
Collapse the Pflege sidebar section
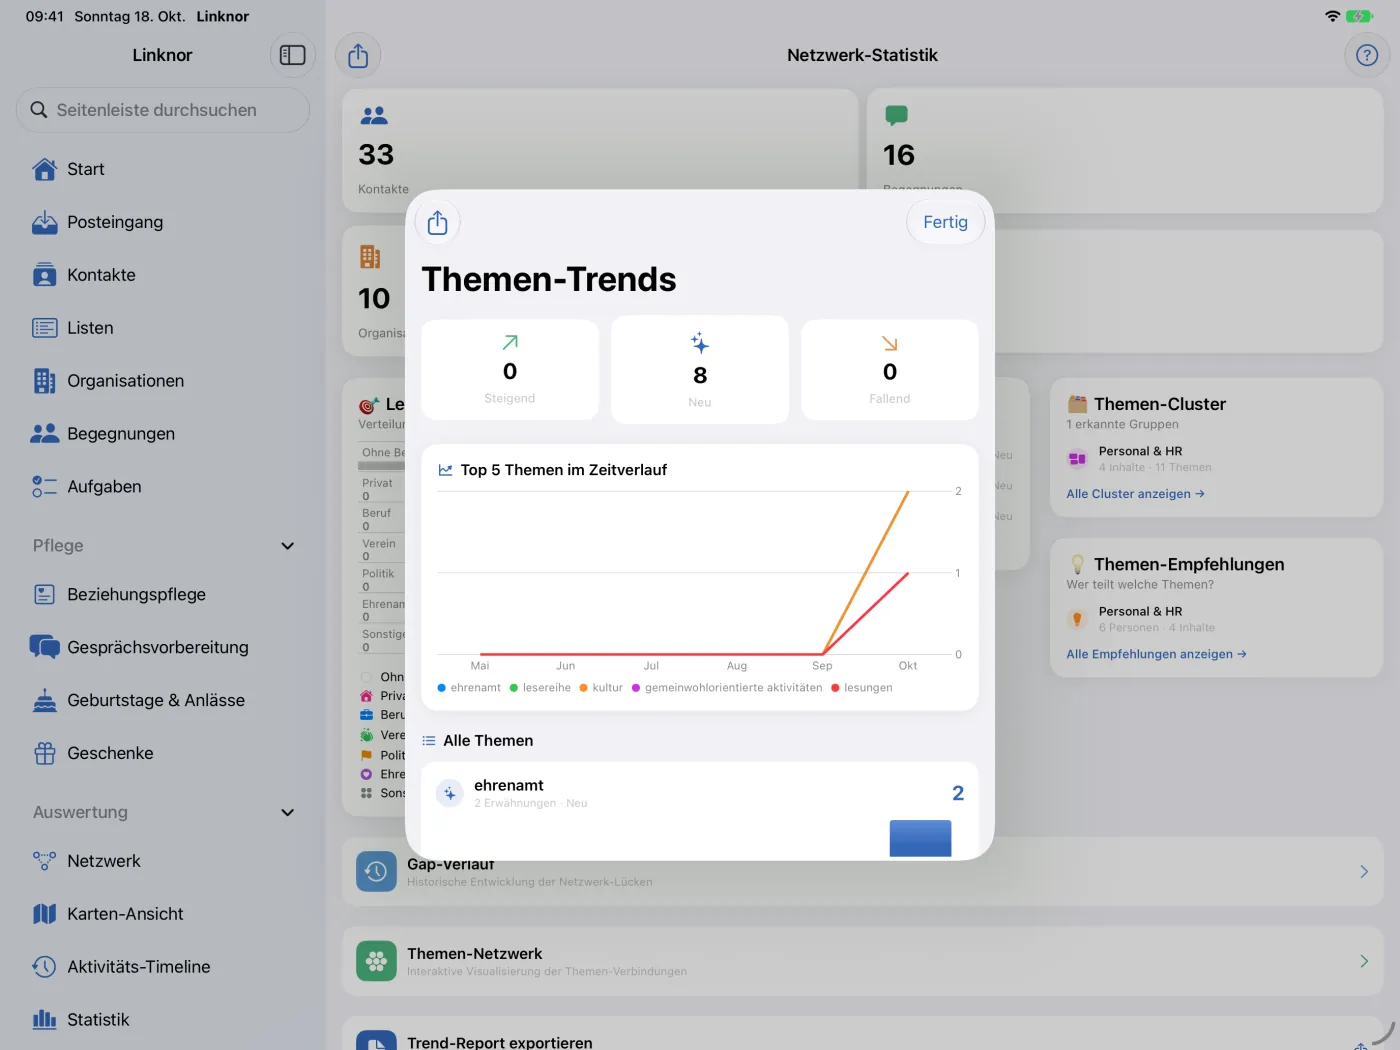pyautogui.click(x=288, y=546)
